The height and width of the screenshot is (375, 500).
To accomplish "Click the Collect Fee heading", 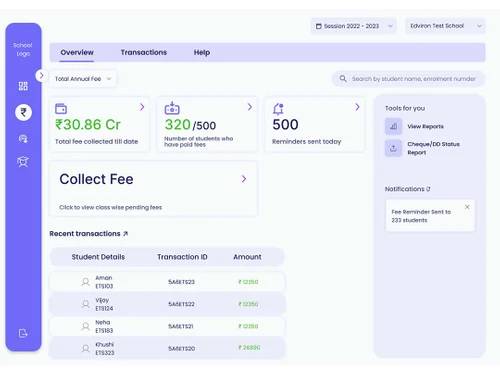I will pos(96,179).
